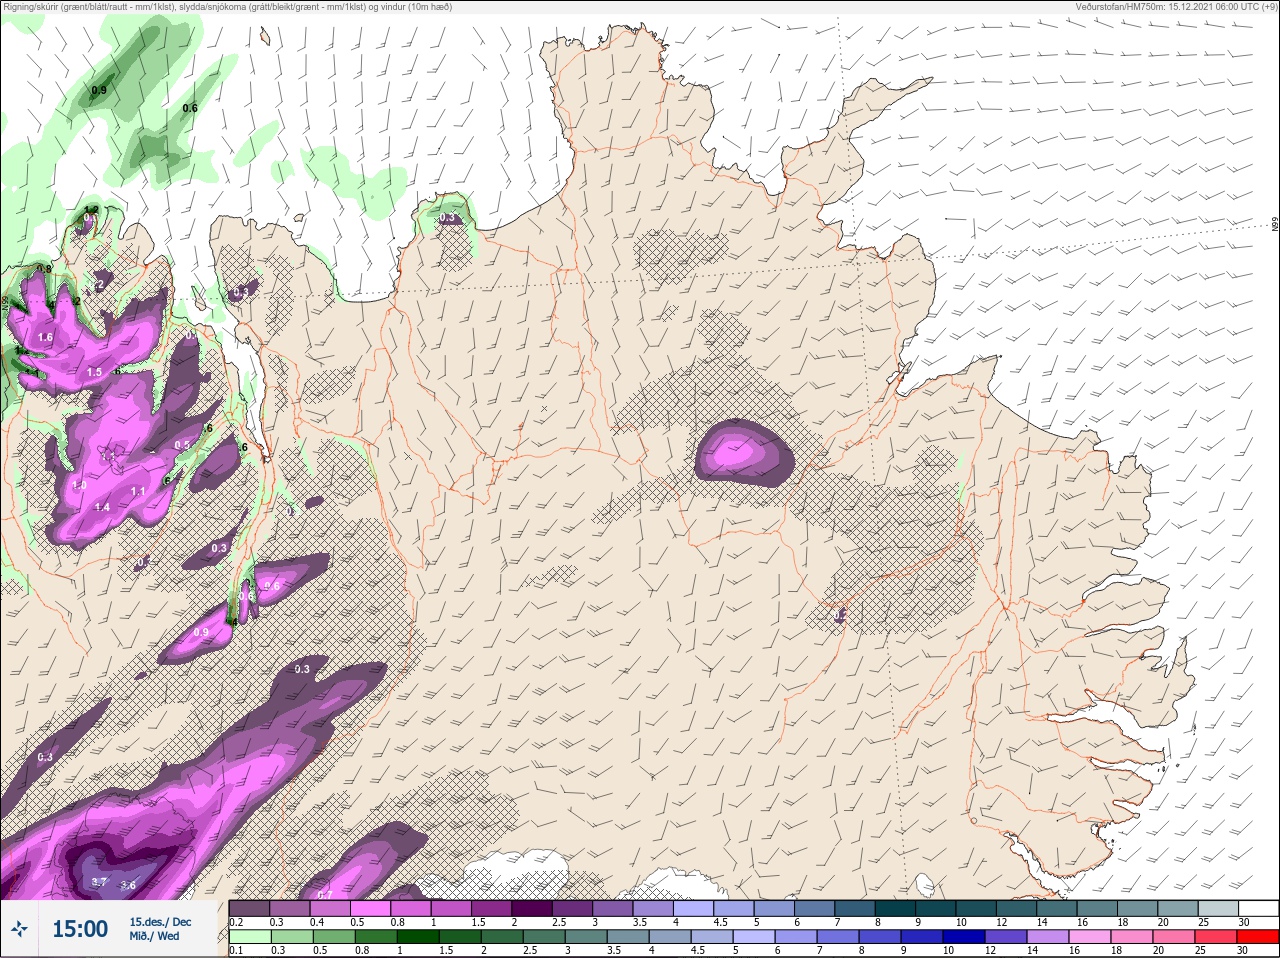This screenshot has width=1280, height=958.
Task: Click the 15:00 forecast time display
Action: tap(80, 929)
